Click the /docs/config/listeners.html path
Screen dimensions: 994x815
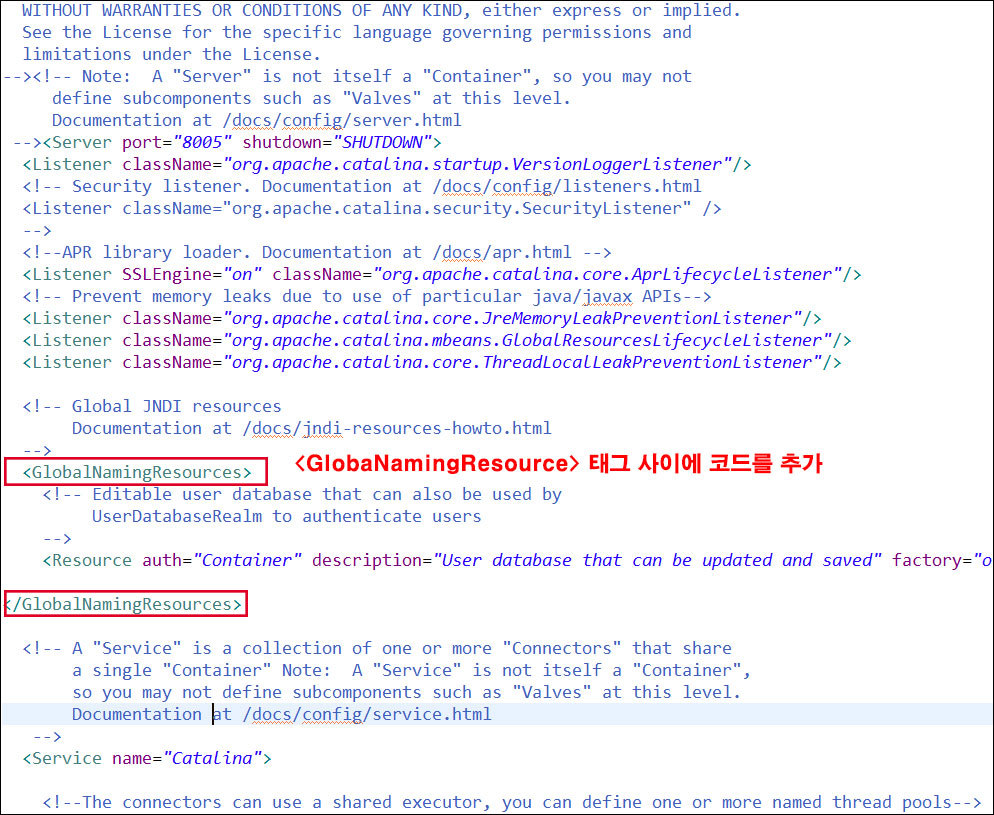click(567, 186)
